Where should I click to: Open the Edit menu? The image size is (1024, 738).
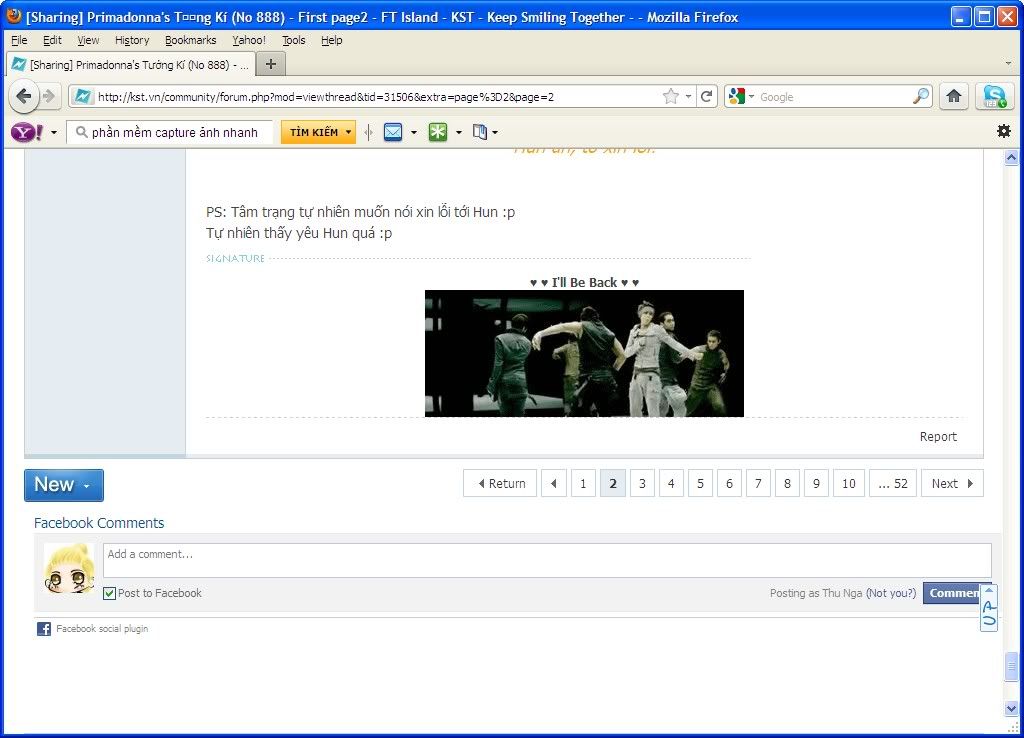tap(52, 40)
